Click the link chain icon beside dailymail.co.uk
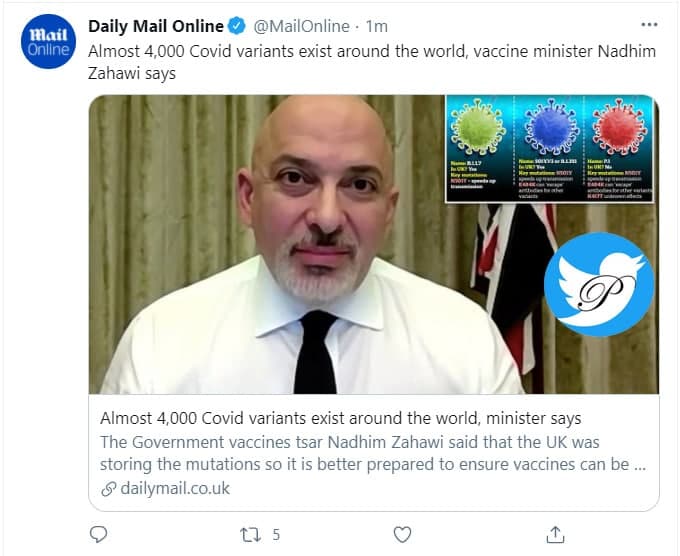The image size is (680, 556). click(x=108, y=489)
